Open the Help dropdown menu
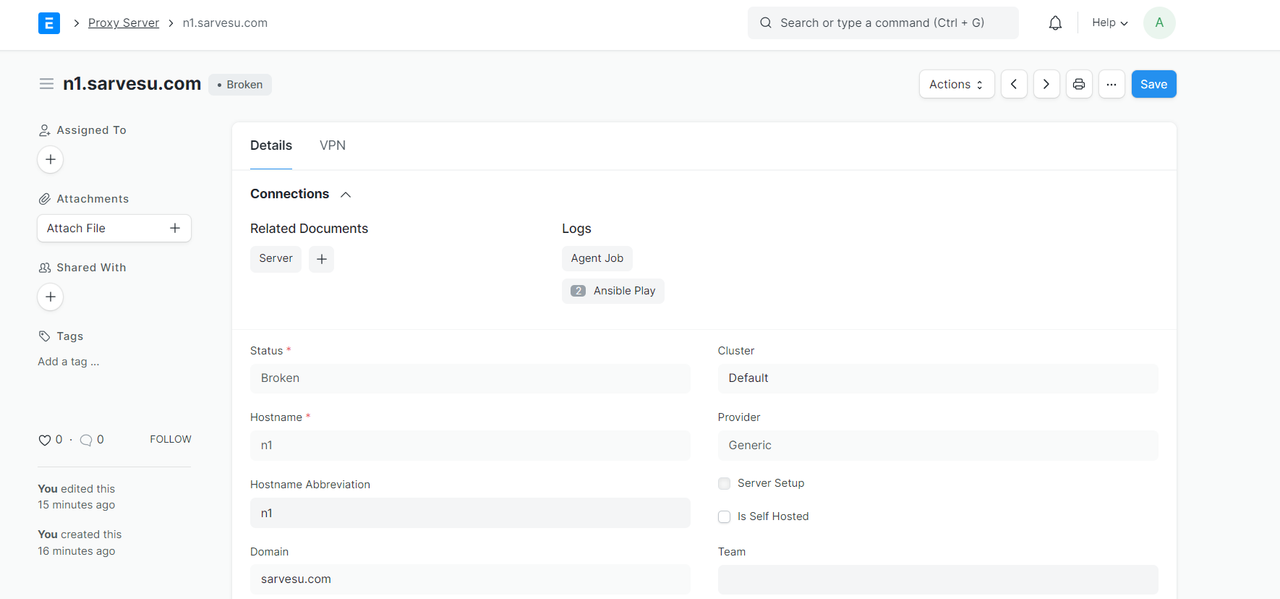1280x599 pixels. (1110, 23)
